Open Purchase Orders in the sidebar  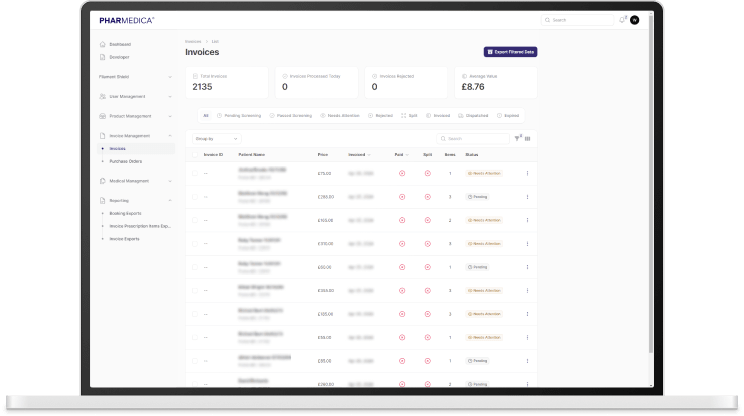coord(126,161)
